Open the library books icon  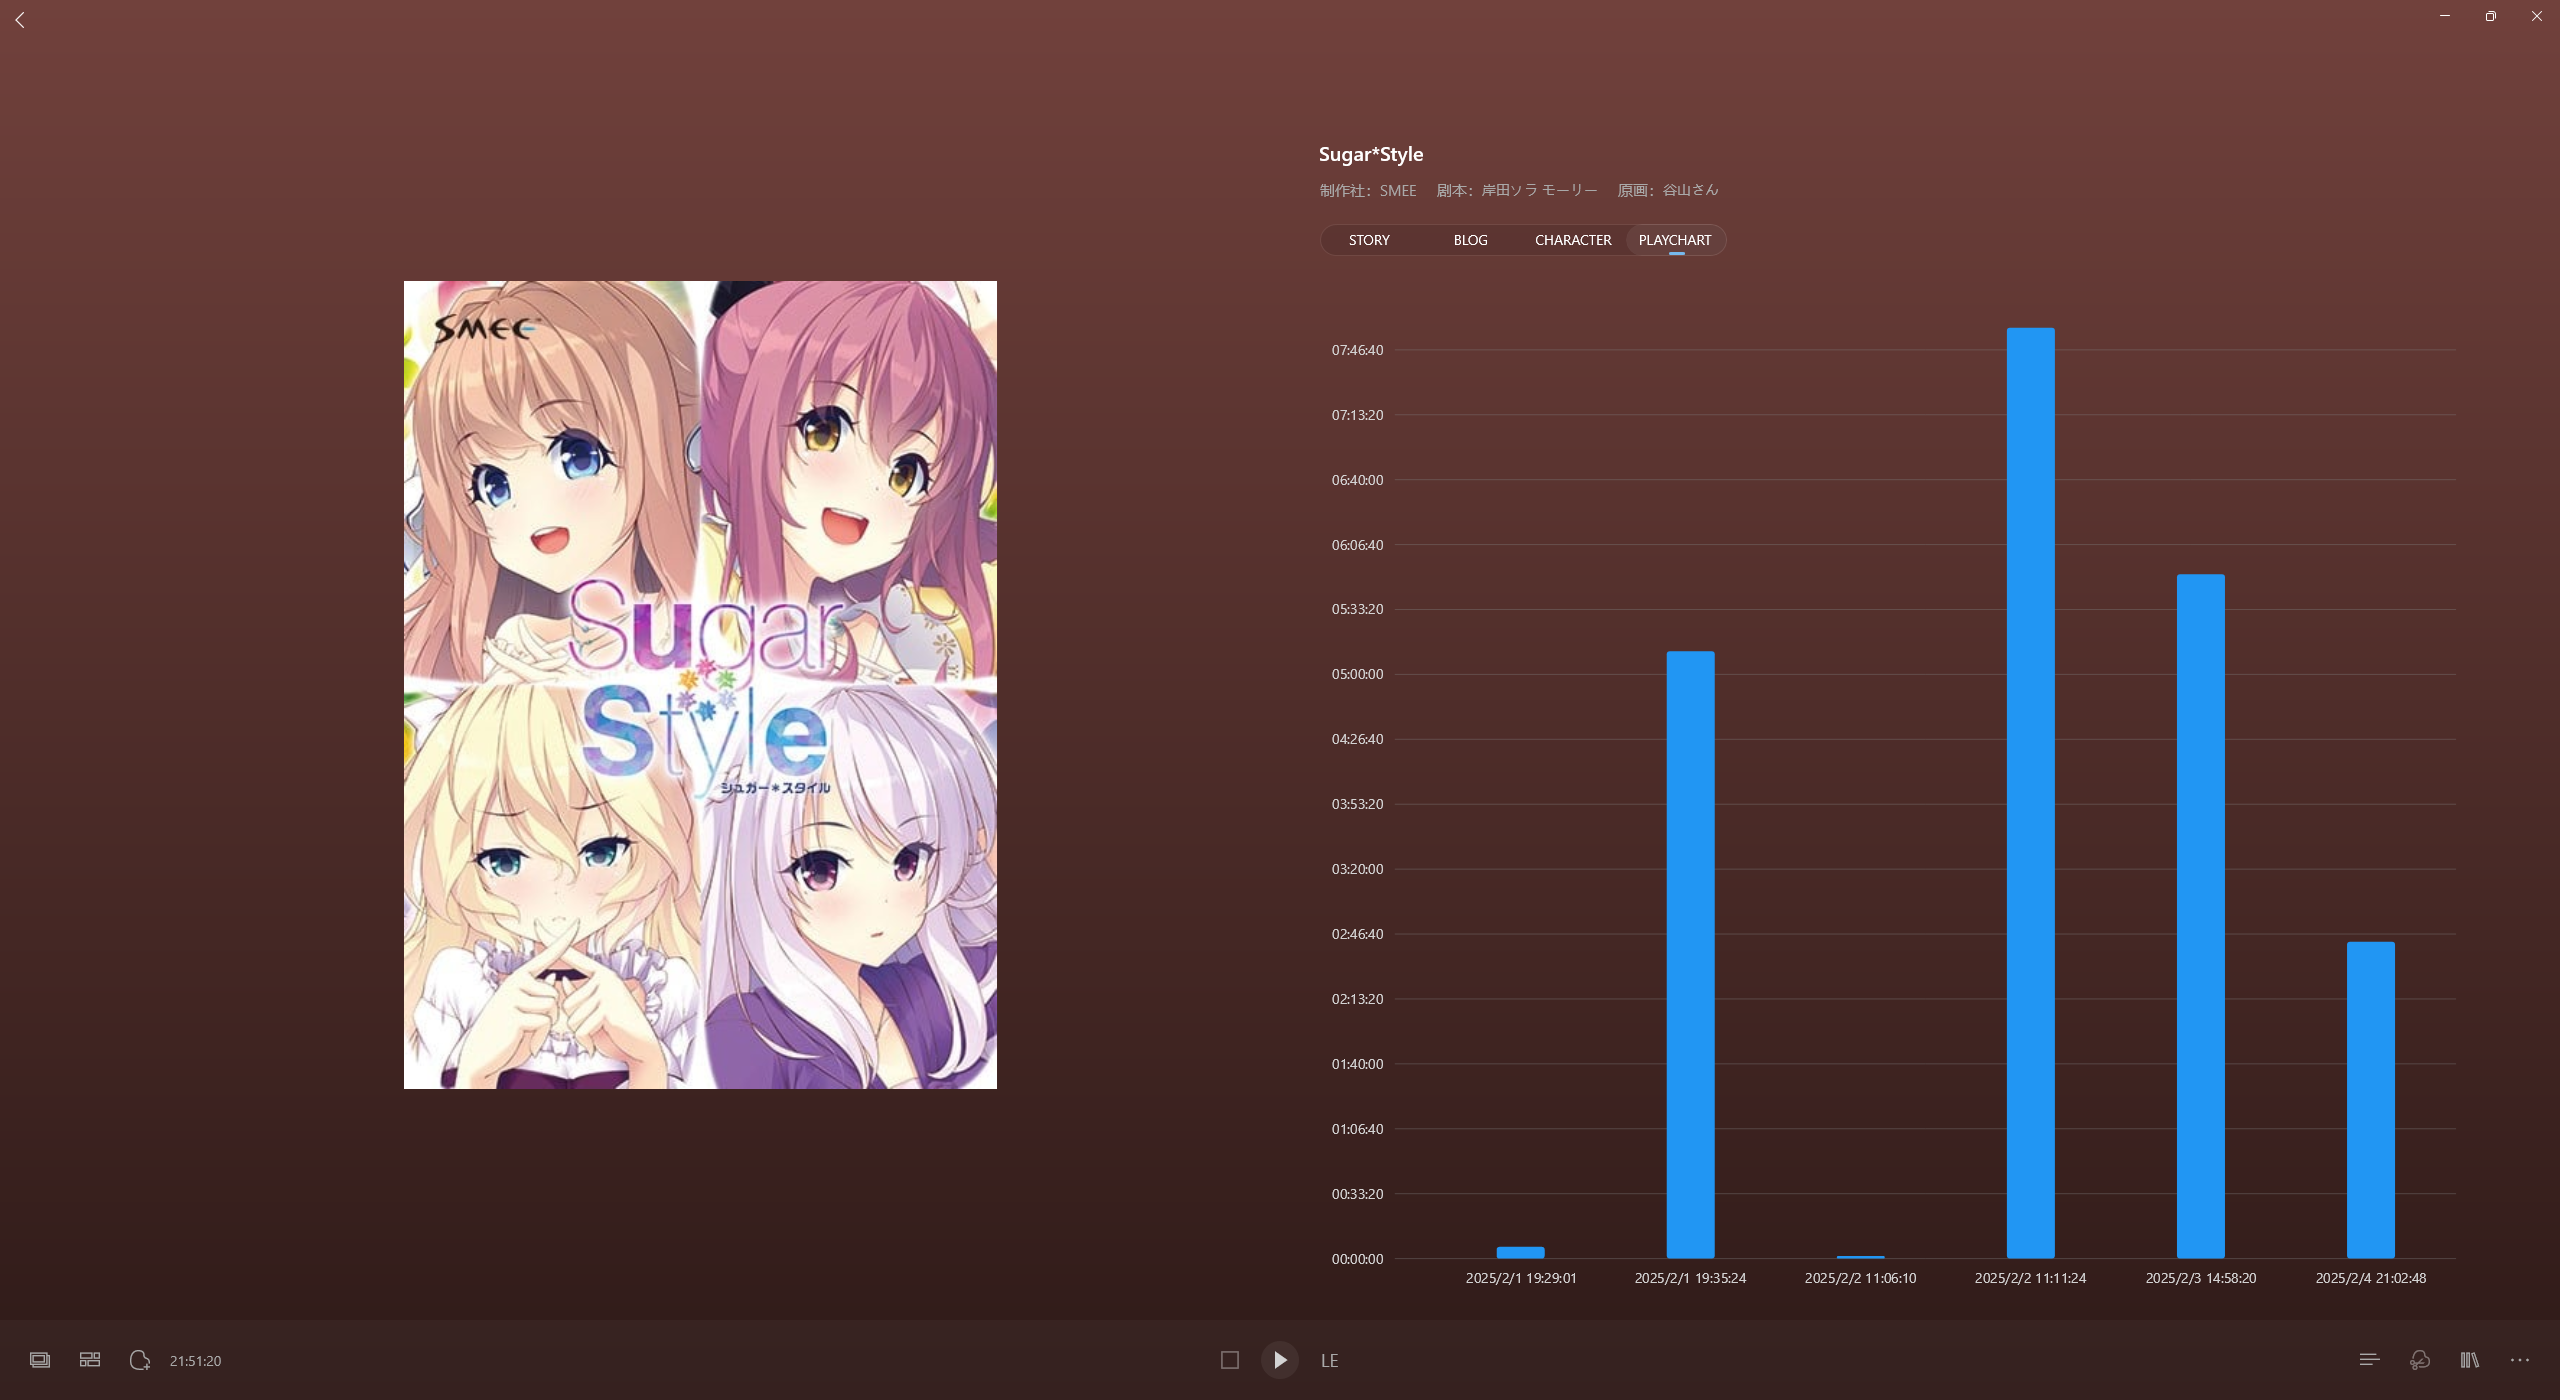point(2470,1360)
